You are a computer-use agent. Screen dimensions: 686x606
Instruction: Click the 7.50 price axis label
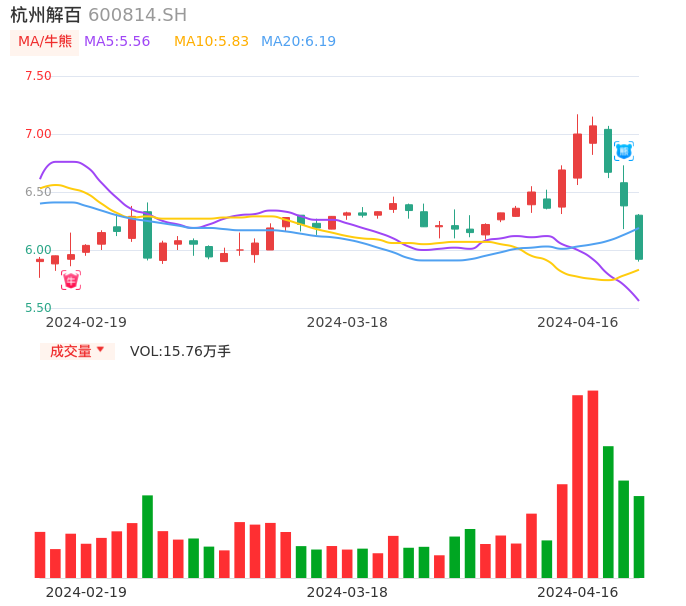(x=38, y=76)
